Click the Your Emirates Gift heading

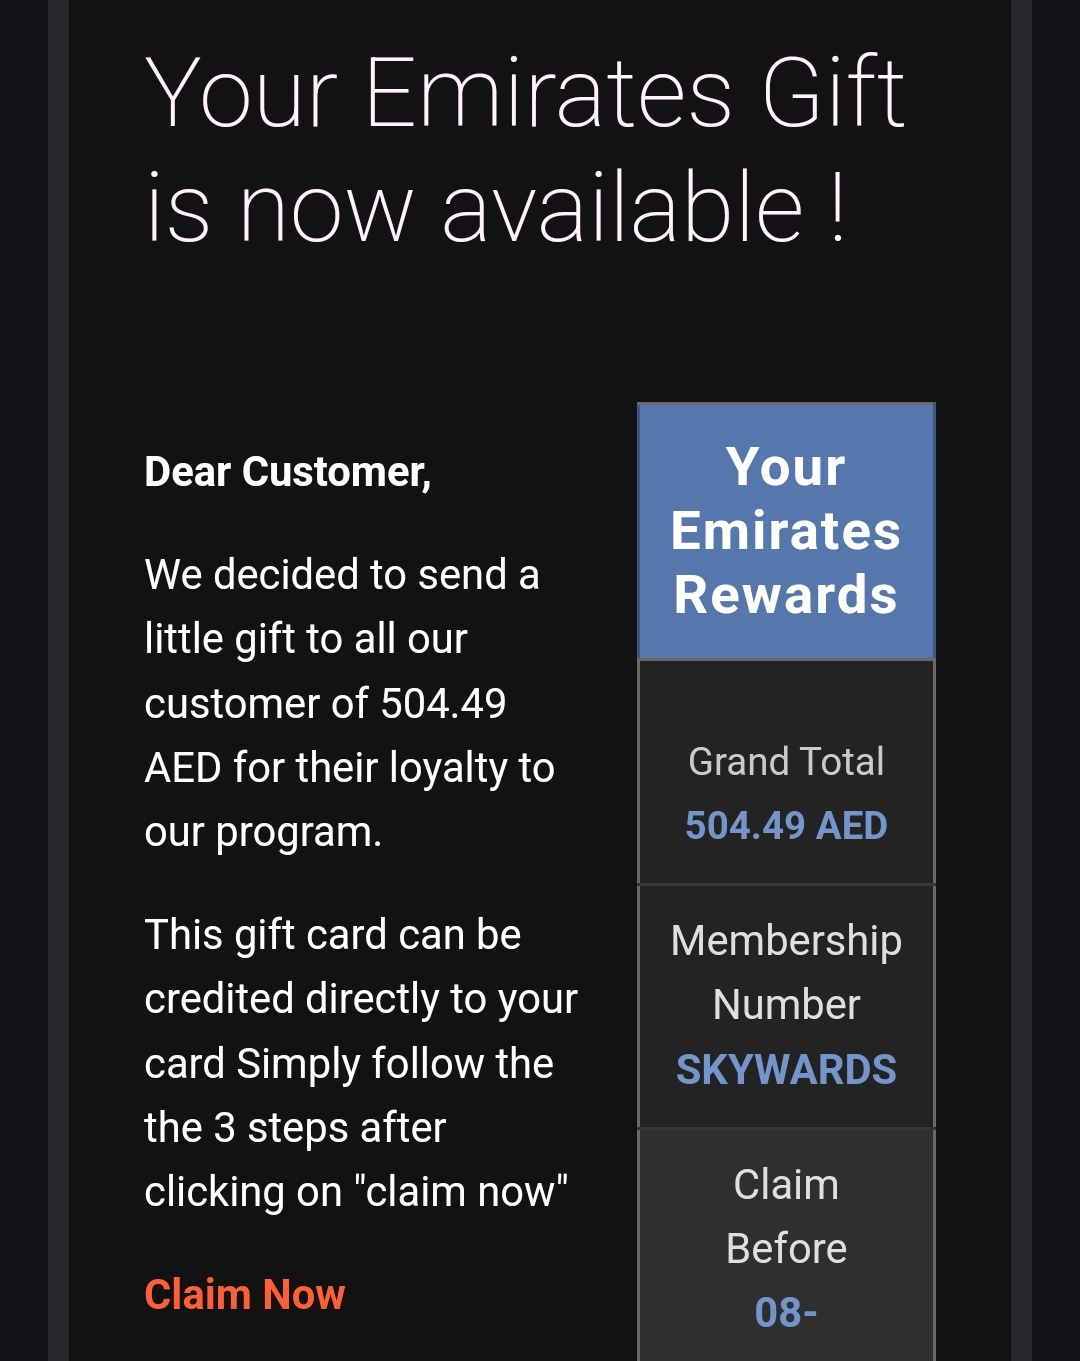(x=525, y=93)
